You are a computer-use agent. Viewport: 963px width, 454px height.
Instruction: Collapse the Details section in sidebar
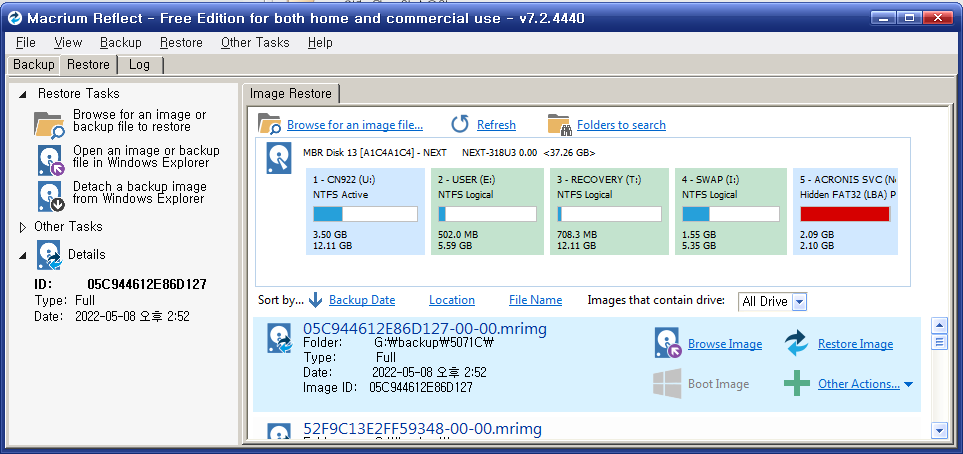click(x=23, y=254)
